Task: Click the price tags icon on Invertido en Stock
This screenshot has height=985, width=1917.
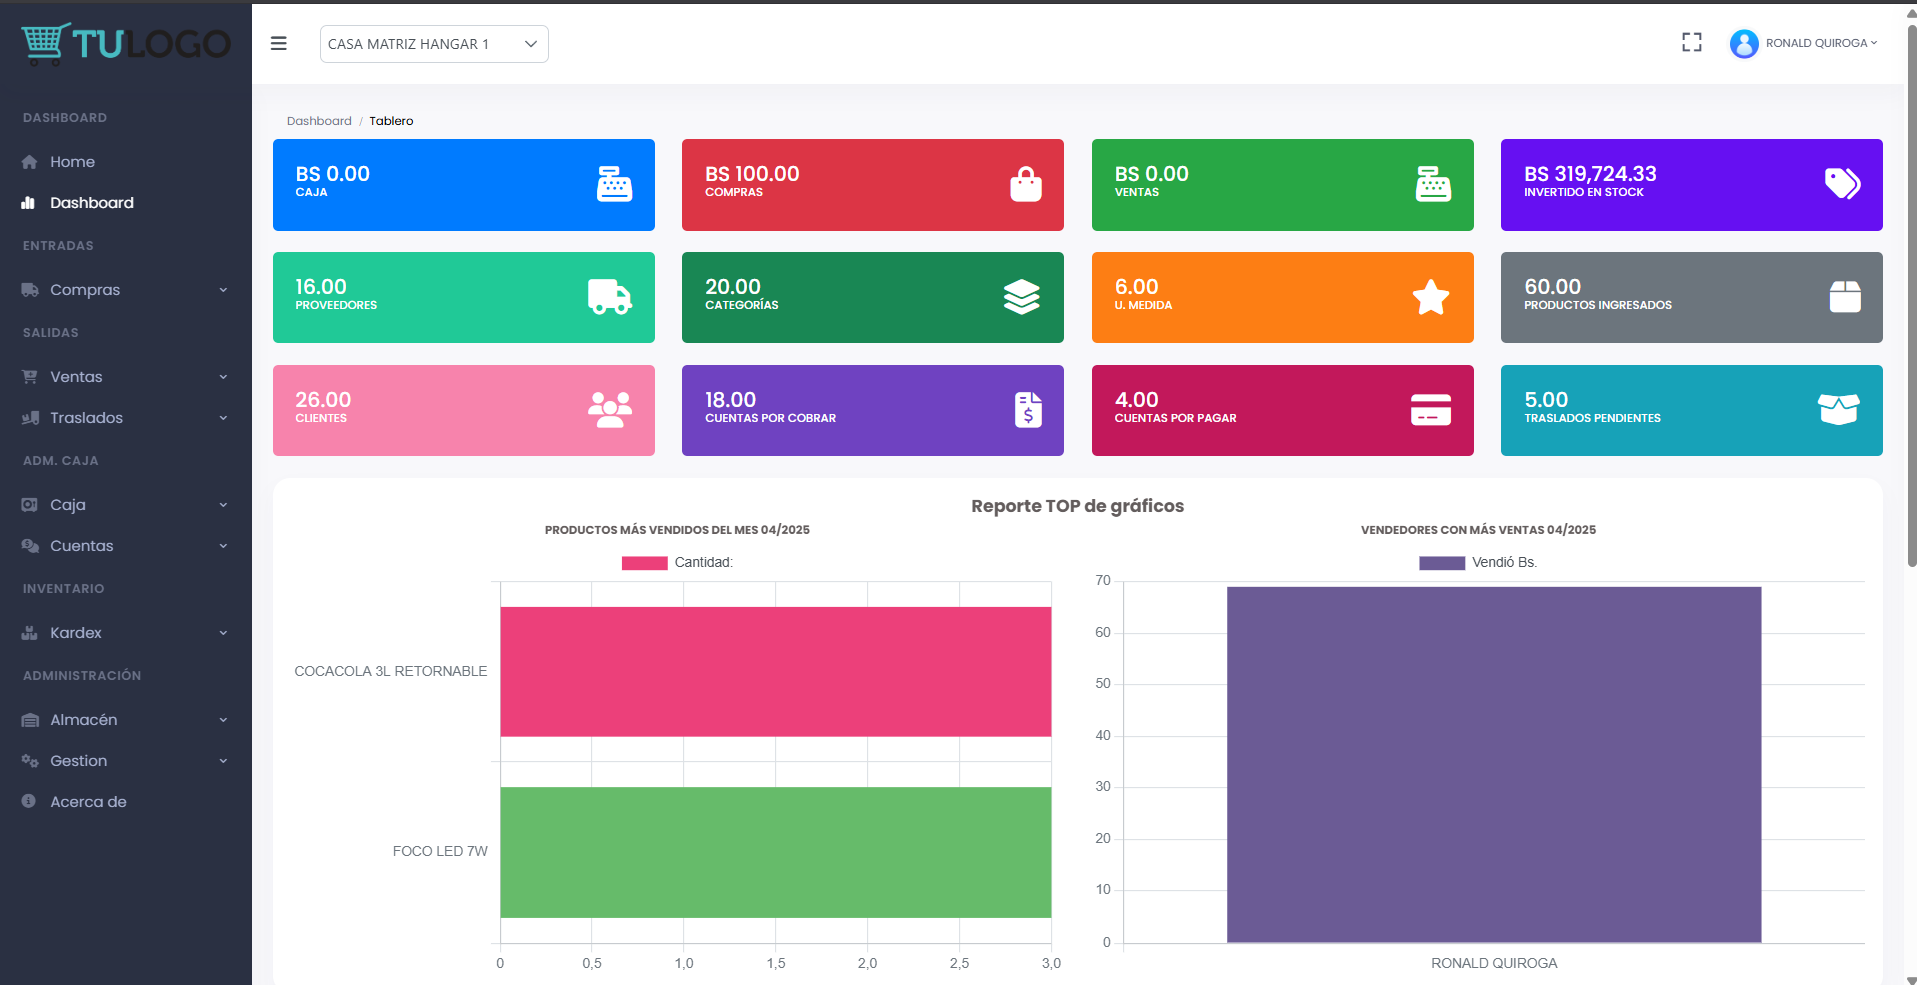Action: [1842, 183]
